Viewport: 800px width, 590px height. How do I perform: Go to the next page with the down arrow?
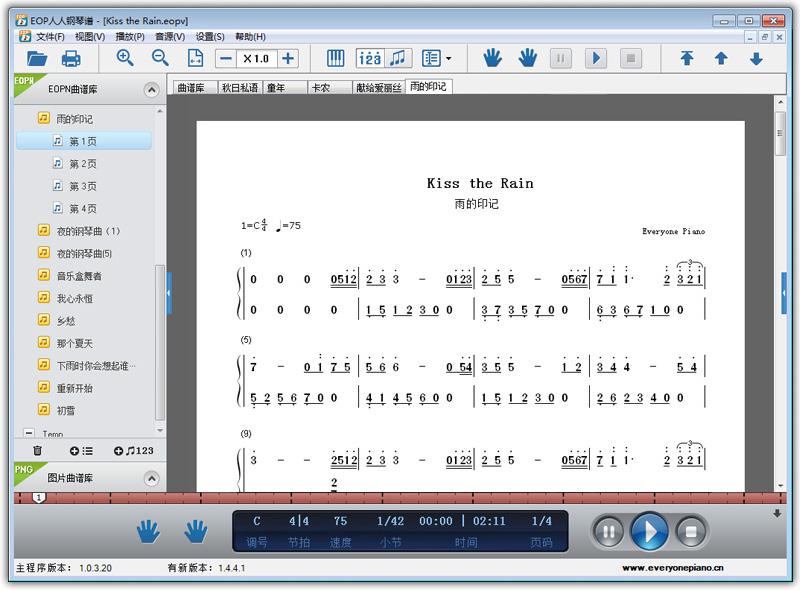pos(756,59)
